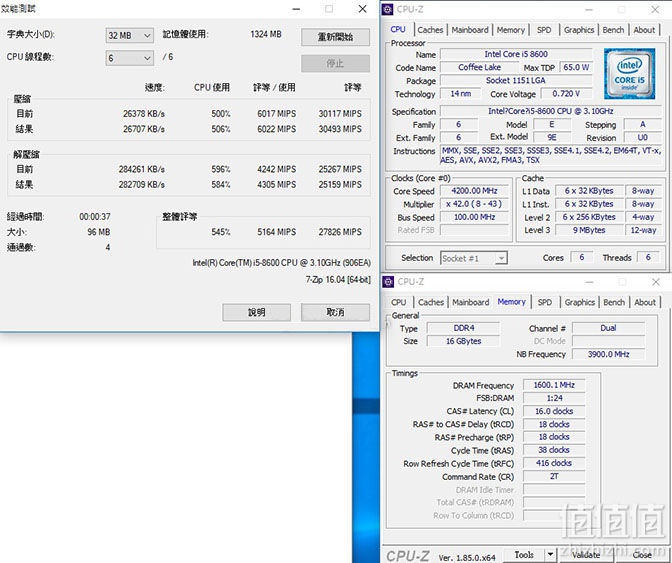Screen dimensions: 672x563
Task: Click Core Speed value 4200.00 MHz
Action: pos(474,191)
